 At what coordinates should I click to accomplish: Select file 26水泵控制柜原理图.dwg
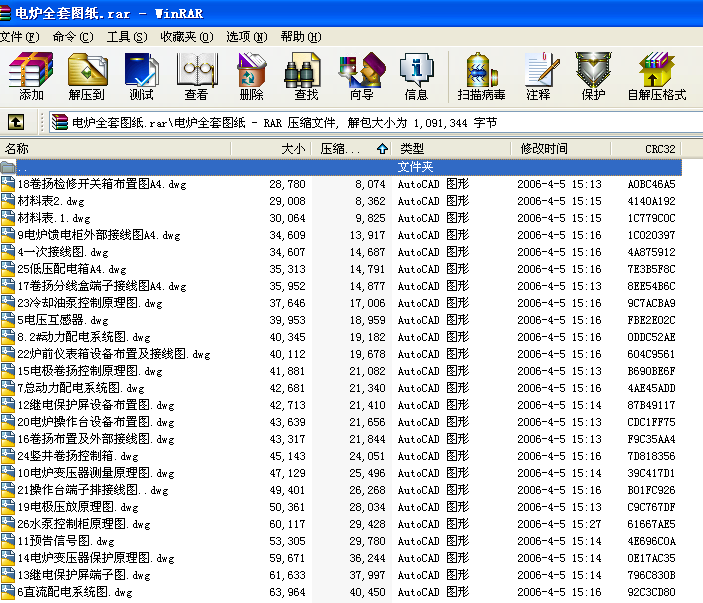pyautogui.click(x=84, y=525)
